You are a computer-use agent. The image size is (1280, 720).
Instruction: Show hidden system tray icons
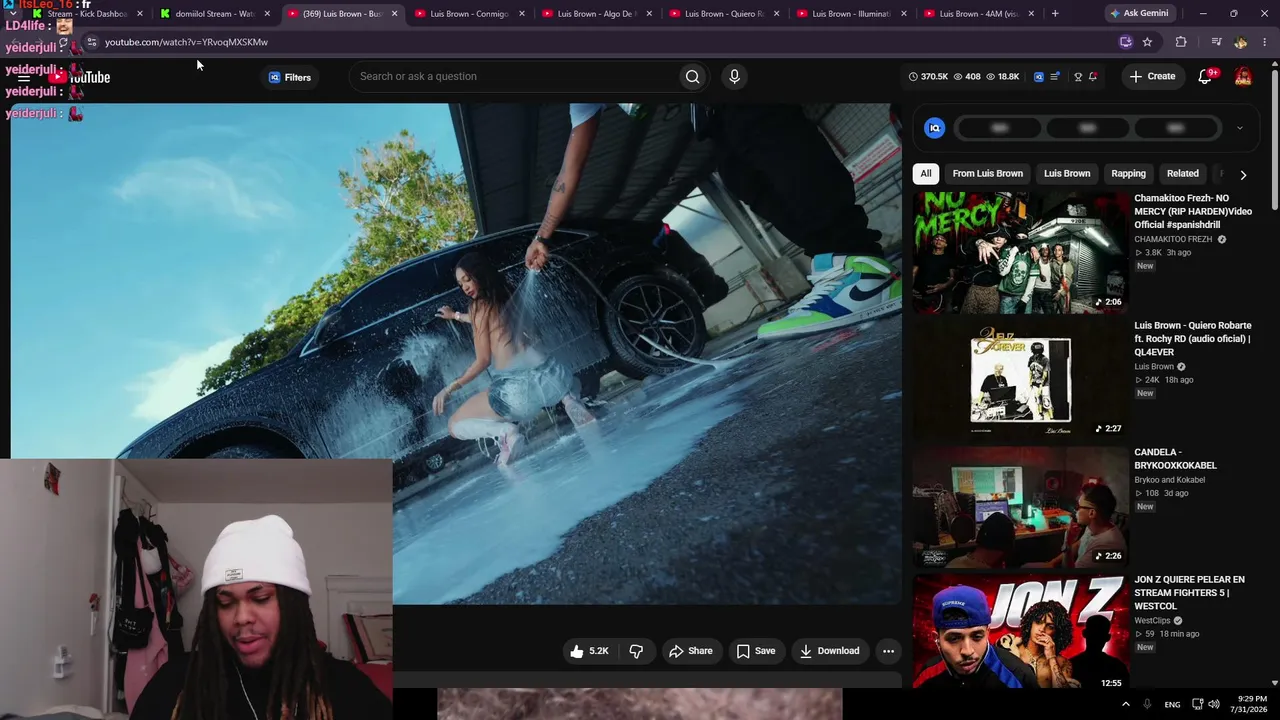click(x=1126, y=704)
